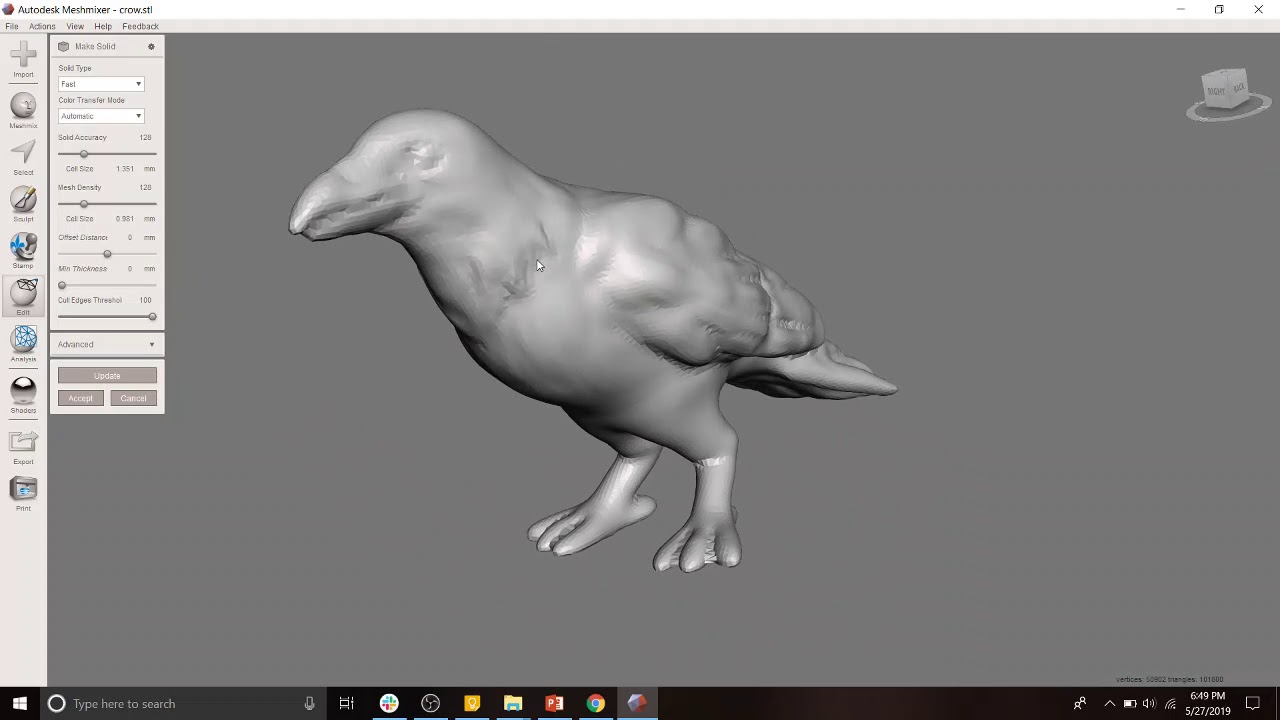Open the Import tool
1280x720 pixels.
pyautogui.click(x=23, y=59)
